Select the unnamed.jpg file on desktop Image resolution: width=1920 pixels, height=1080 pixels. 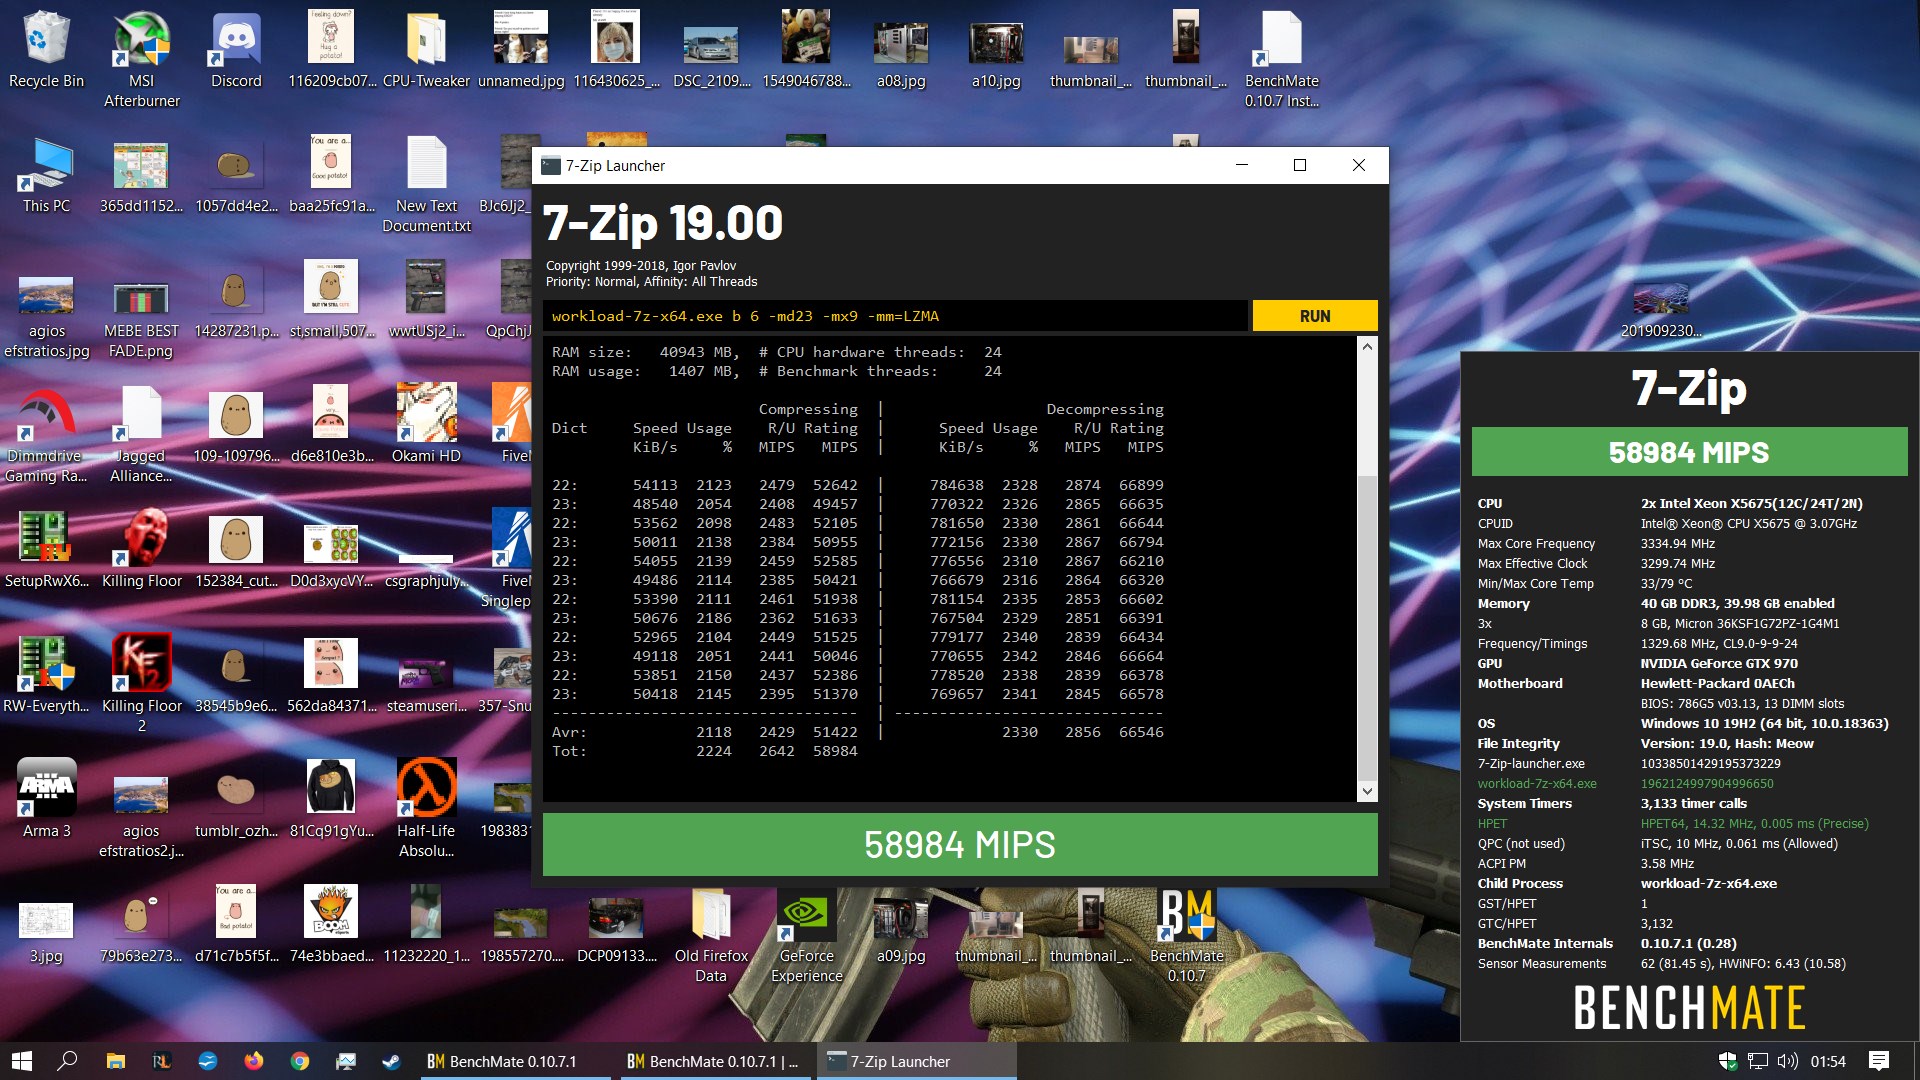click(x=521, y=50)
